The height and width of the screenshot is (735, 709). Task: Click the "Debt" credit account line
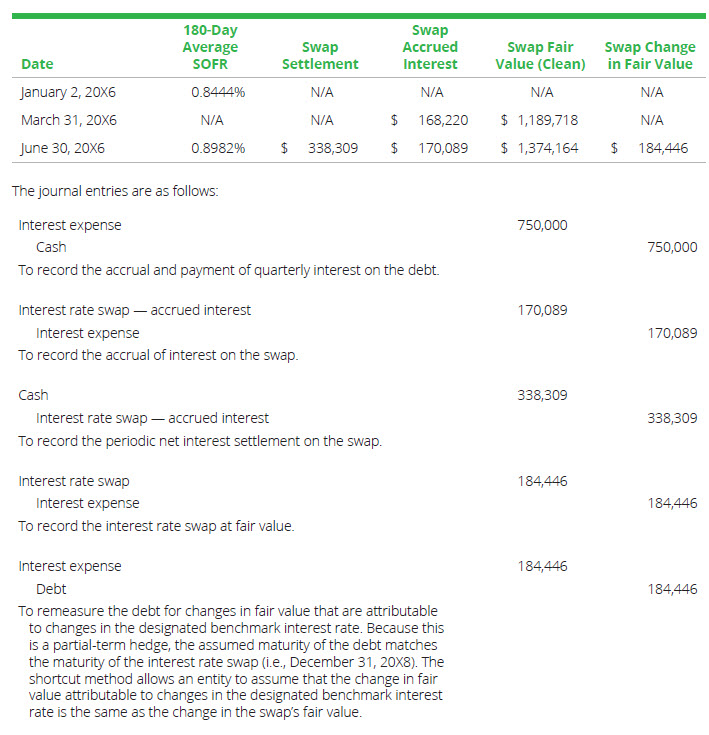[x=51, y=589]
